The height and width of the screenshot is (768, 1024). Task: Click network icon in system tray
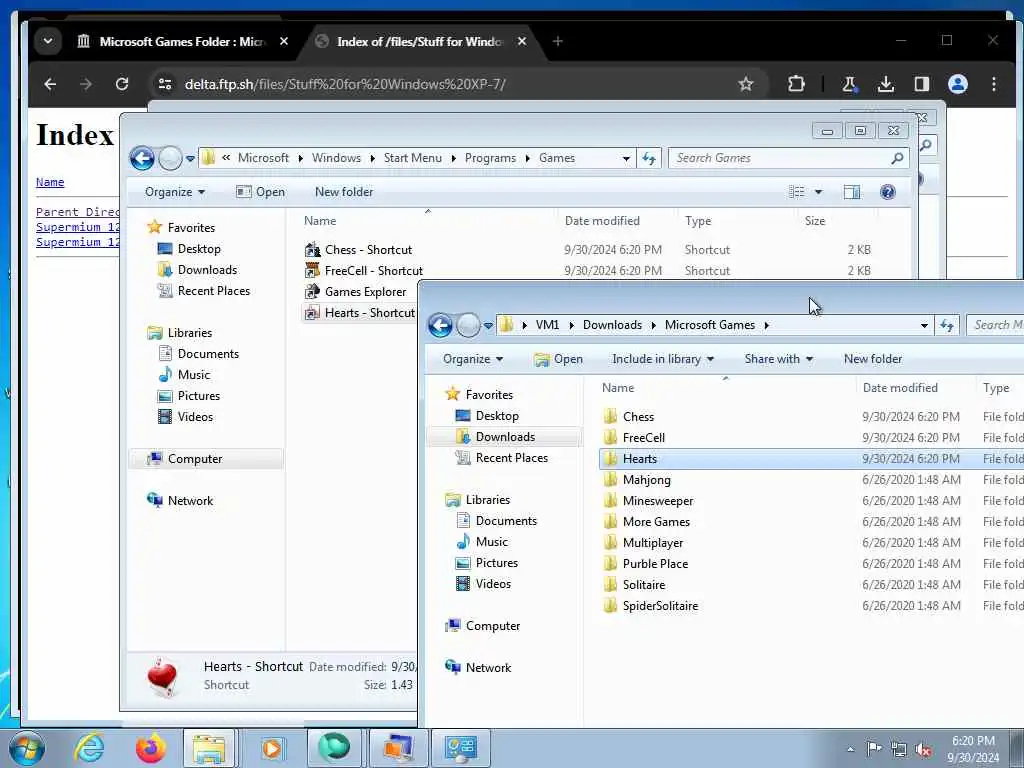point(899,749)
